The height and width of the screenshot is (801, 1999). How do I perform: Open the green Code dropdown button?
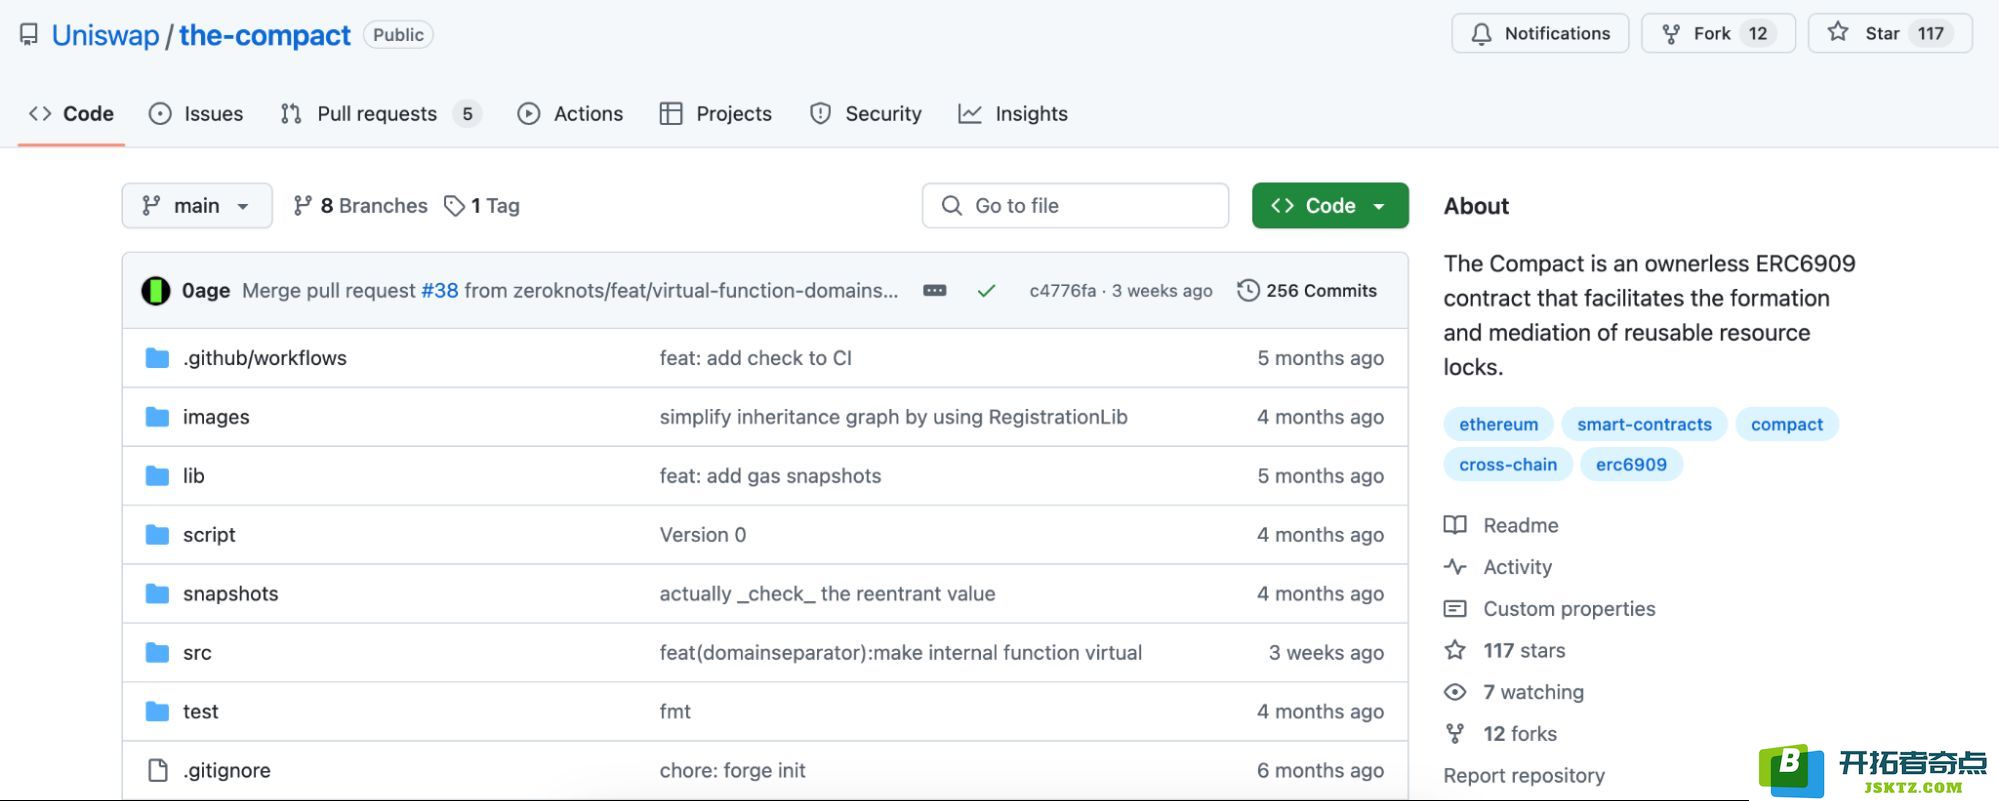tap(1330, 205)
